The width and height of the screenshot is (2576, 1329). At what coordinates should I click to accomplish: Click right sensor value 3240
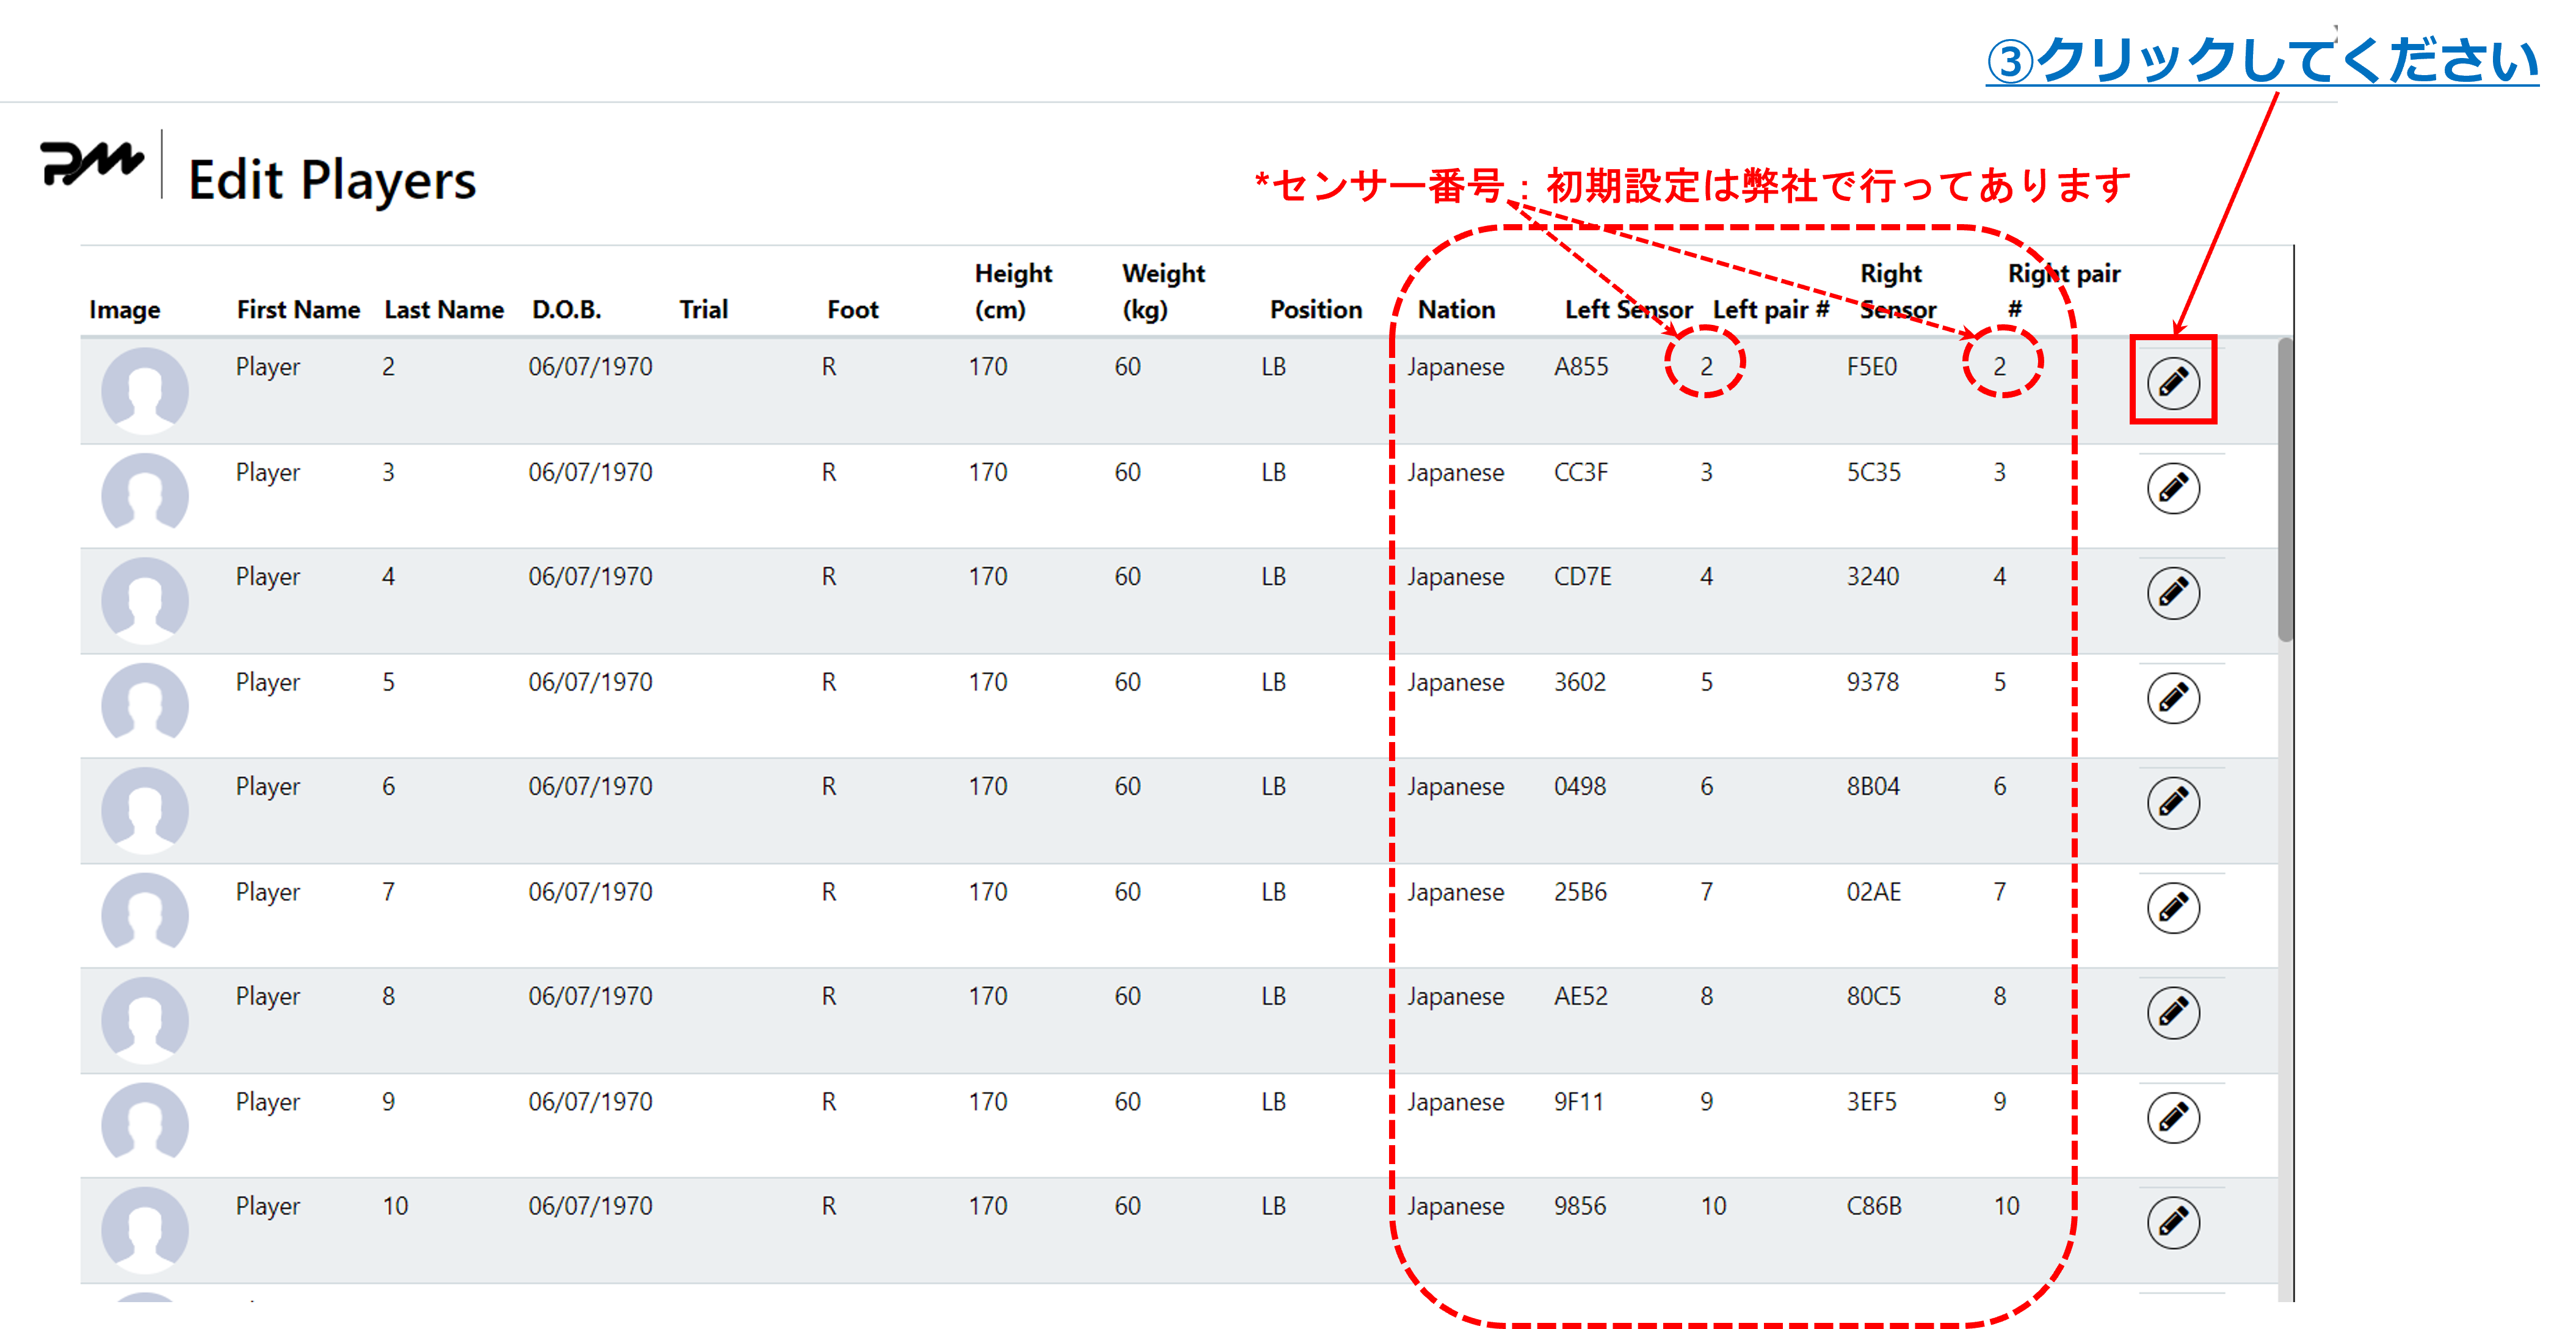click(x=1872, y=577)
